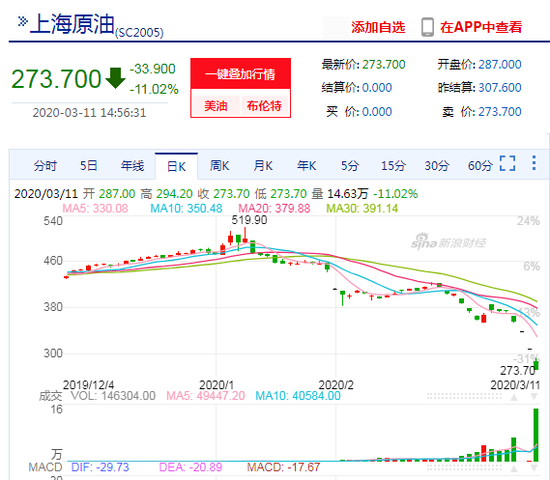This screenshot has width=550, height=480.
Task: Click the 2020/1 date axis label
Action: (x=216, y=385)
